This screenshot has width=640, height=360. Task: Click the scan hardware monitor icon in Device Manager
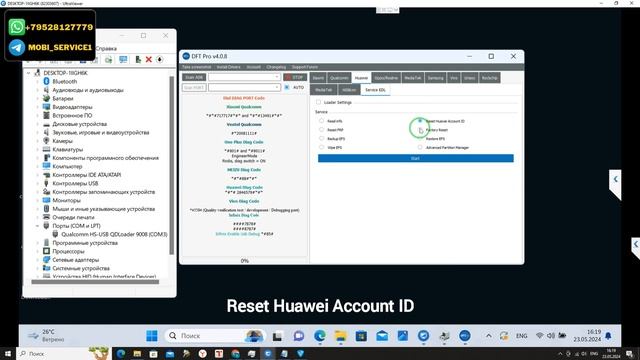(123, 60)
